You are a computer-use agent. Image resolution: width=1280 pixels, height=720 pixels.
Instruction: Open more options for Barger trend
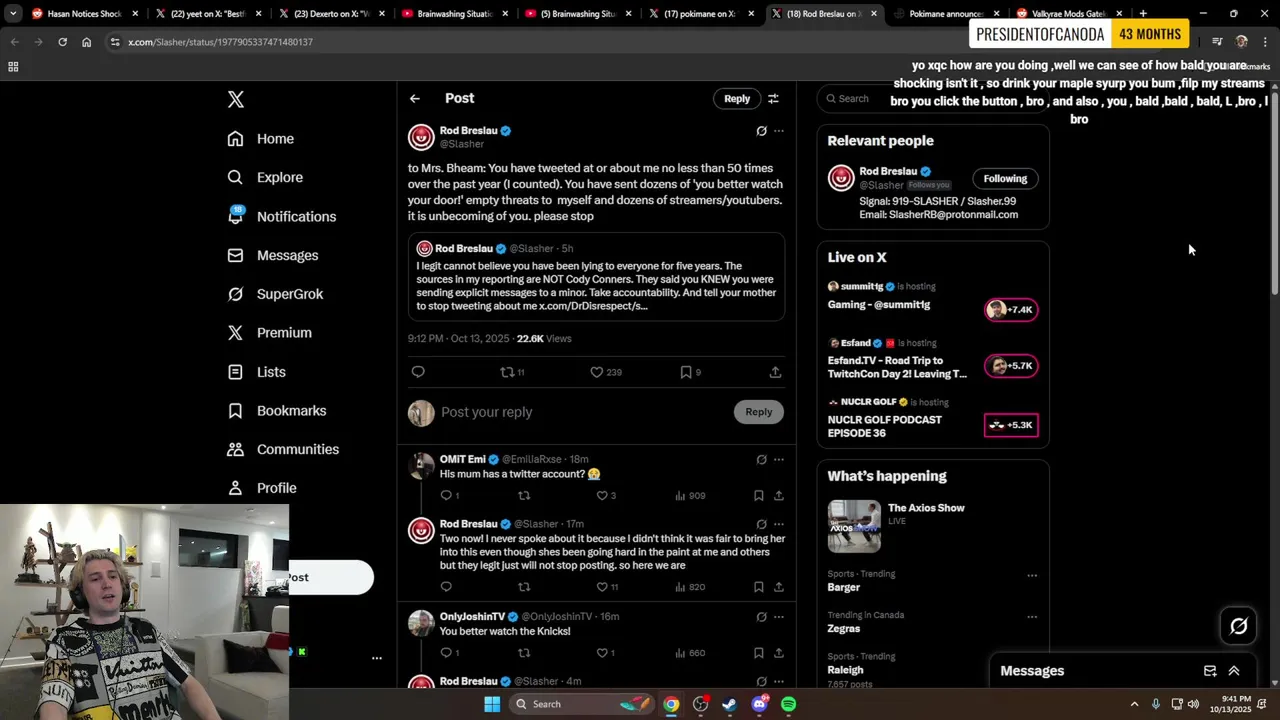point(1032,575)
